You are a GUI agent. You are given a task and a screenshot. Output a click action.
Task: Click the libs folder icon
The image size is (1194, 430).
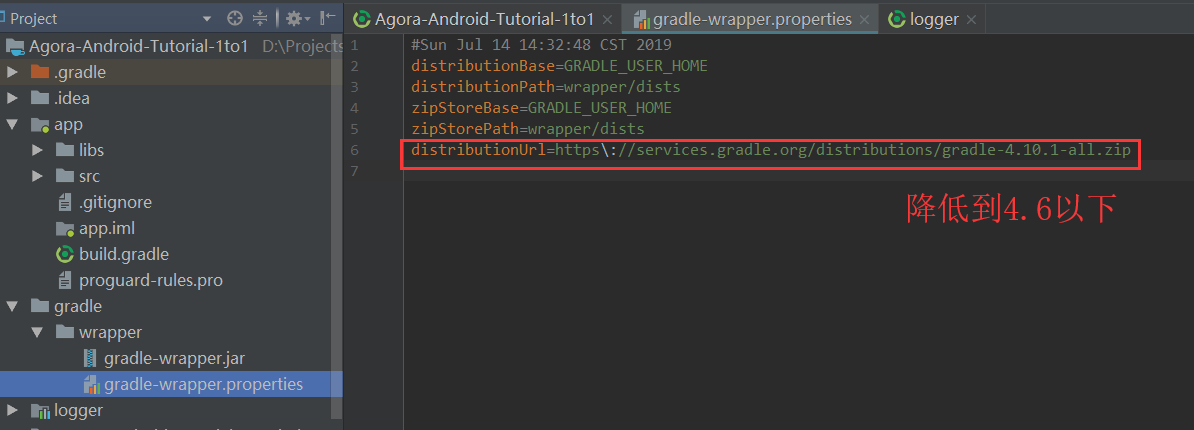[x=65, y=150]
